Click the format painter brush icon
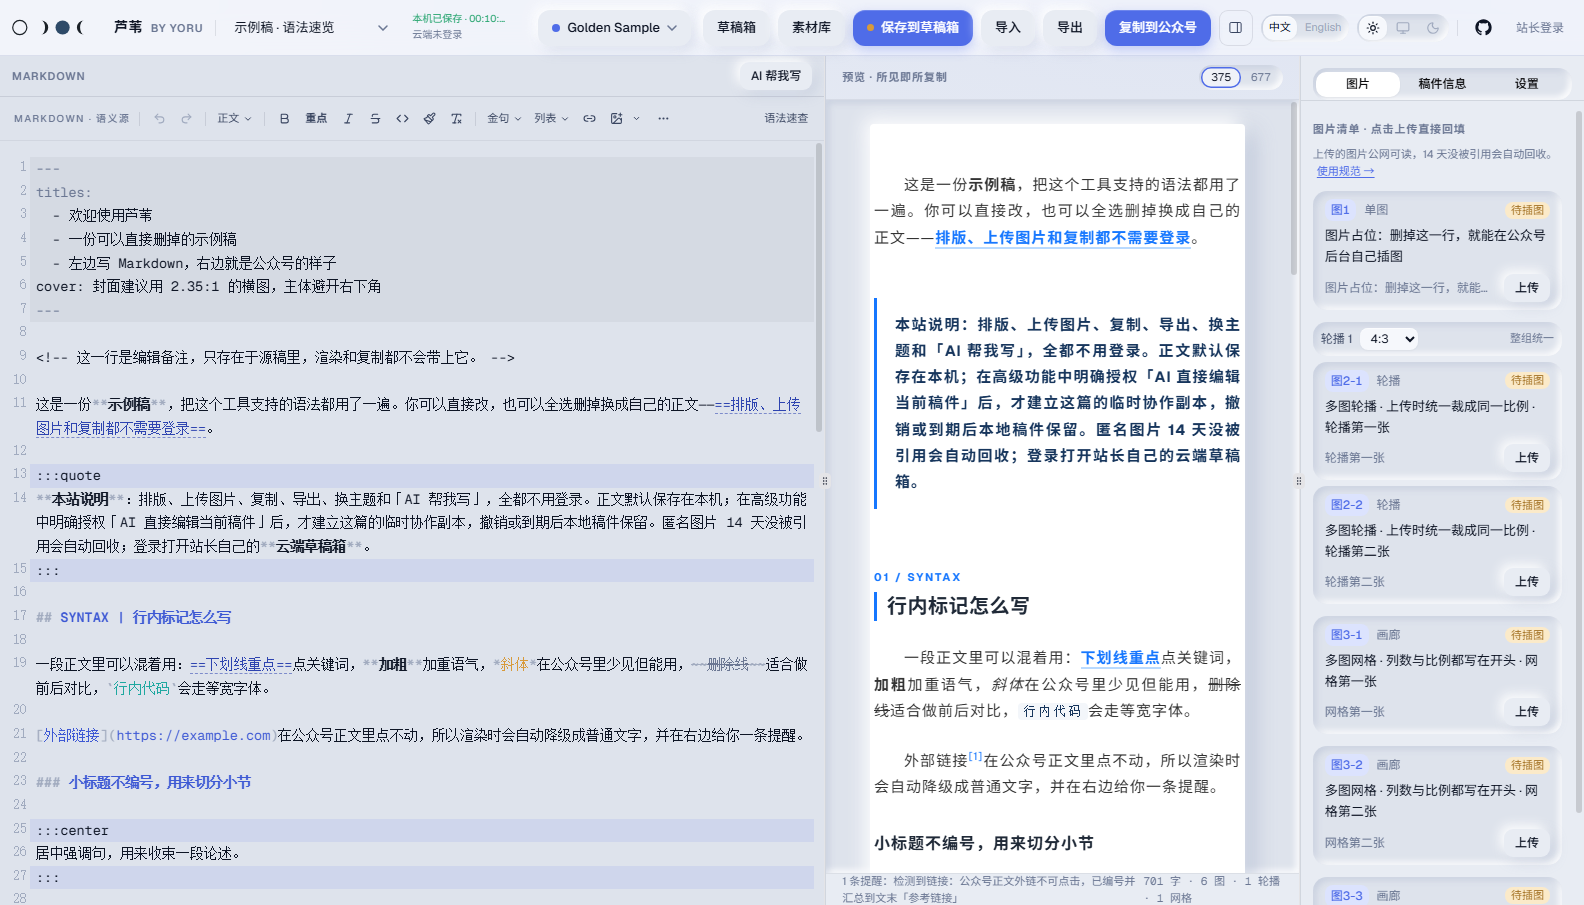1584x905 pixels. click(x=429, y=118)
